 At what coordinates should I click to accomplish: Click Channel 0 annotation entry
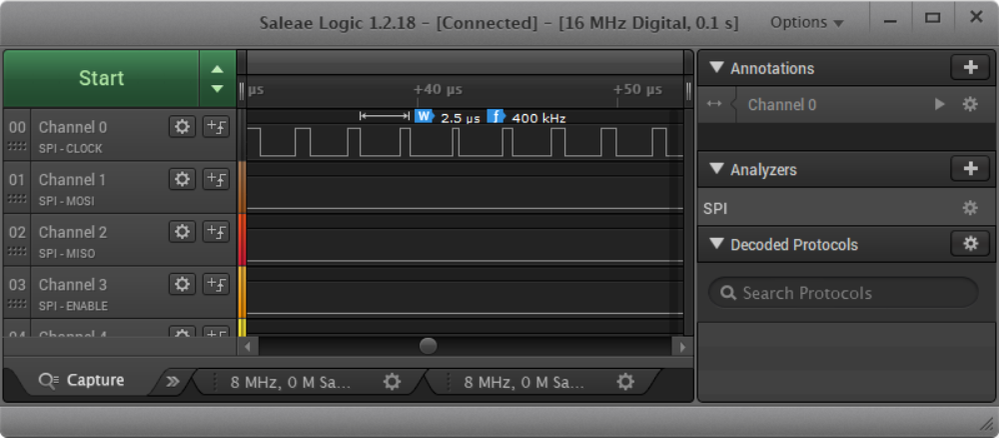click(x=781, y=105)
